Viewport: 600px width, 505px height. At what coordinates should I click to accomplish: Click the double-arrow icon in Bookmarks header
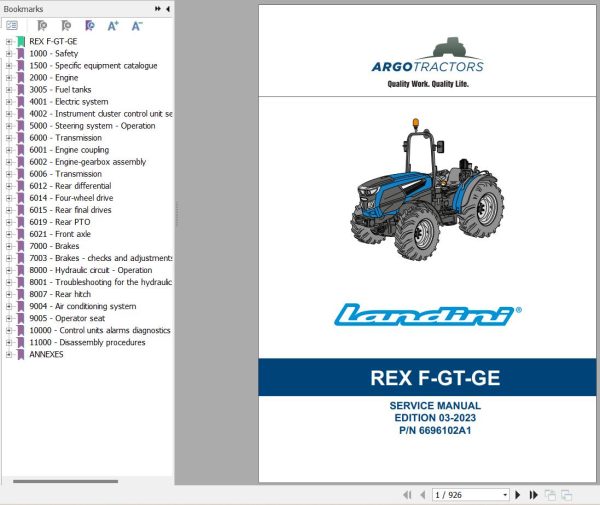158,8
